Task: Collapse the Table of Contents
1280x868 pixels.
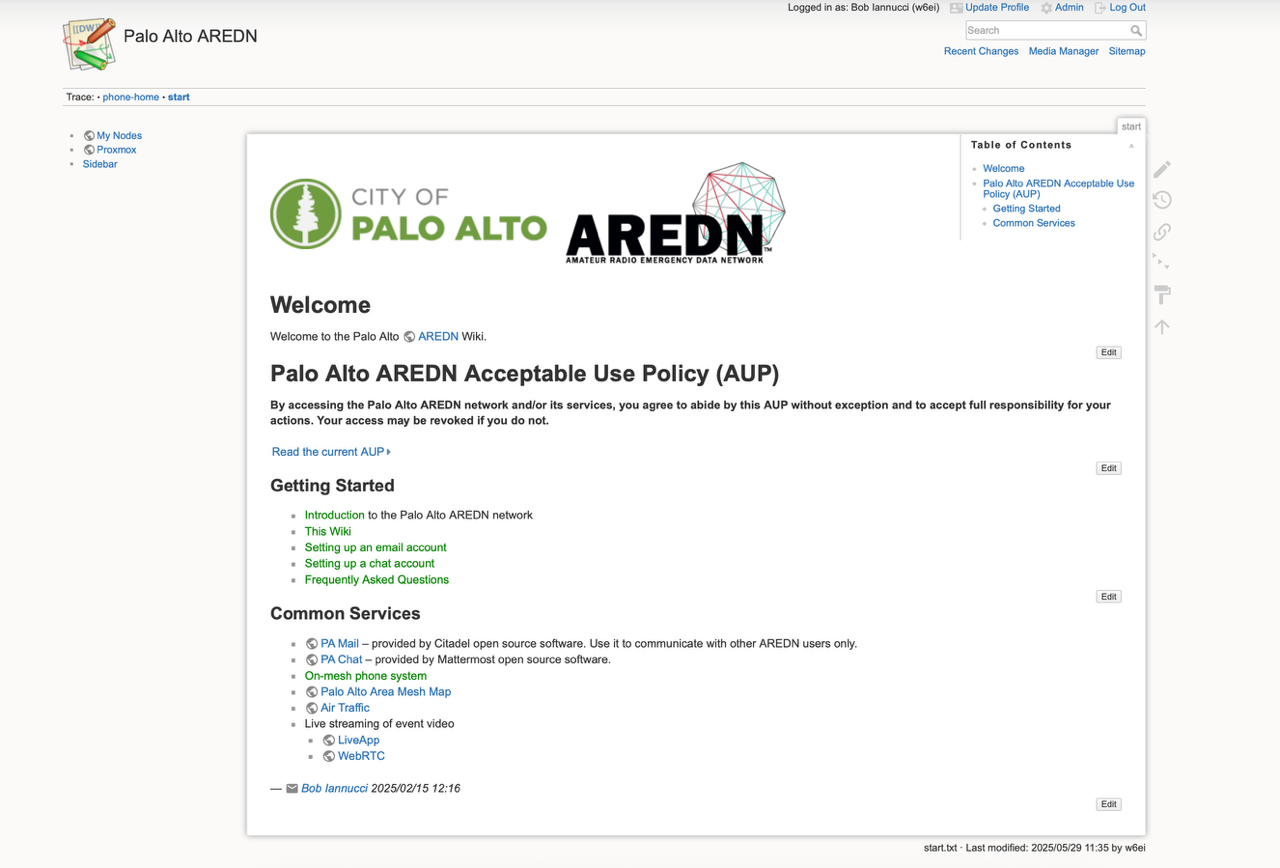Action: click(1131, 146)
